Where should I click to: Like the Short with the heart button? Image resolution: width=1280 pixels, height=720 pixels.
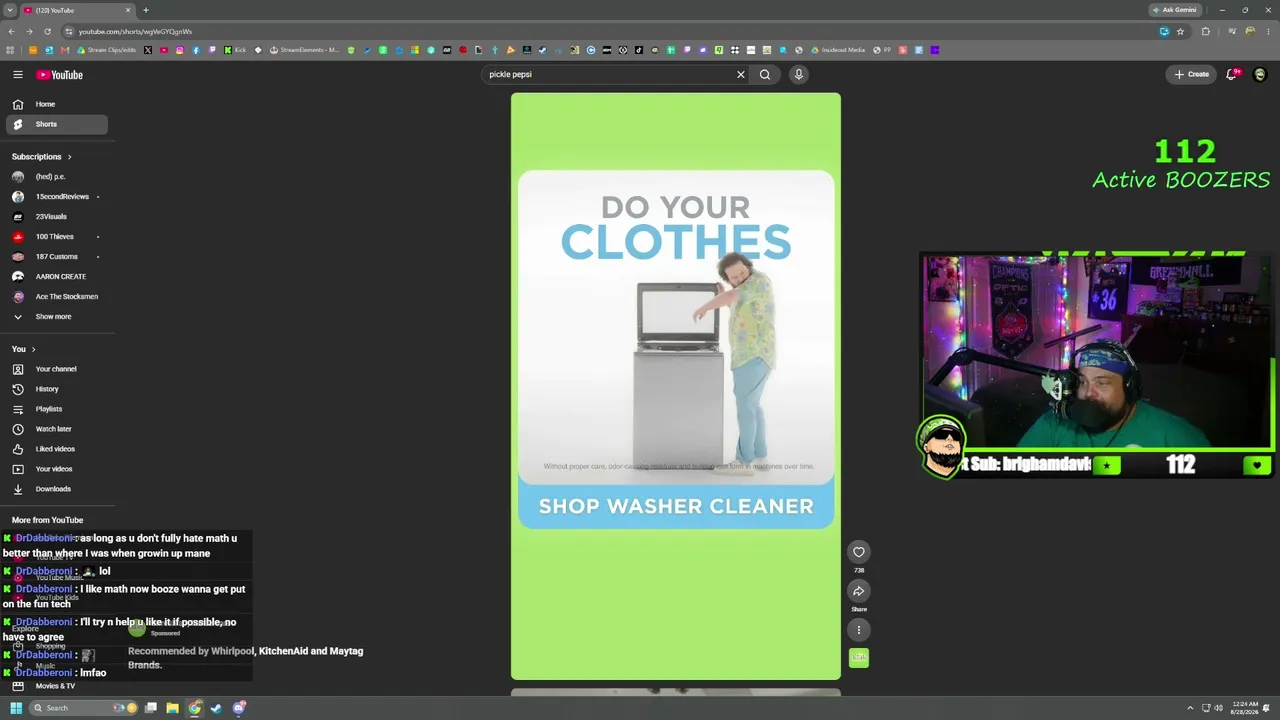tap(859, 552)
